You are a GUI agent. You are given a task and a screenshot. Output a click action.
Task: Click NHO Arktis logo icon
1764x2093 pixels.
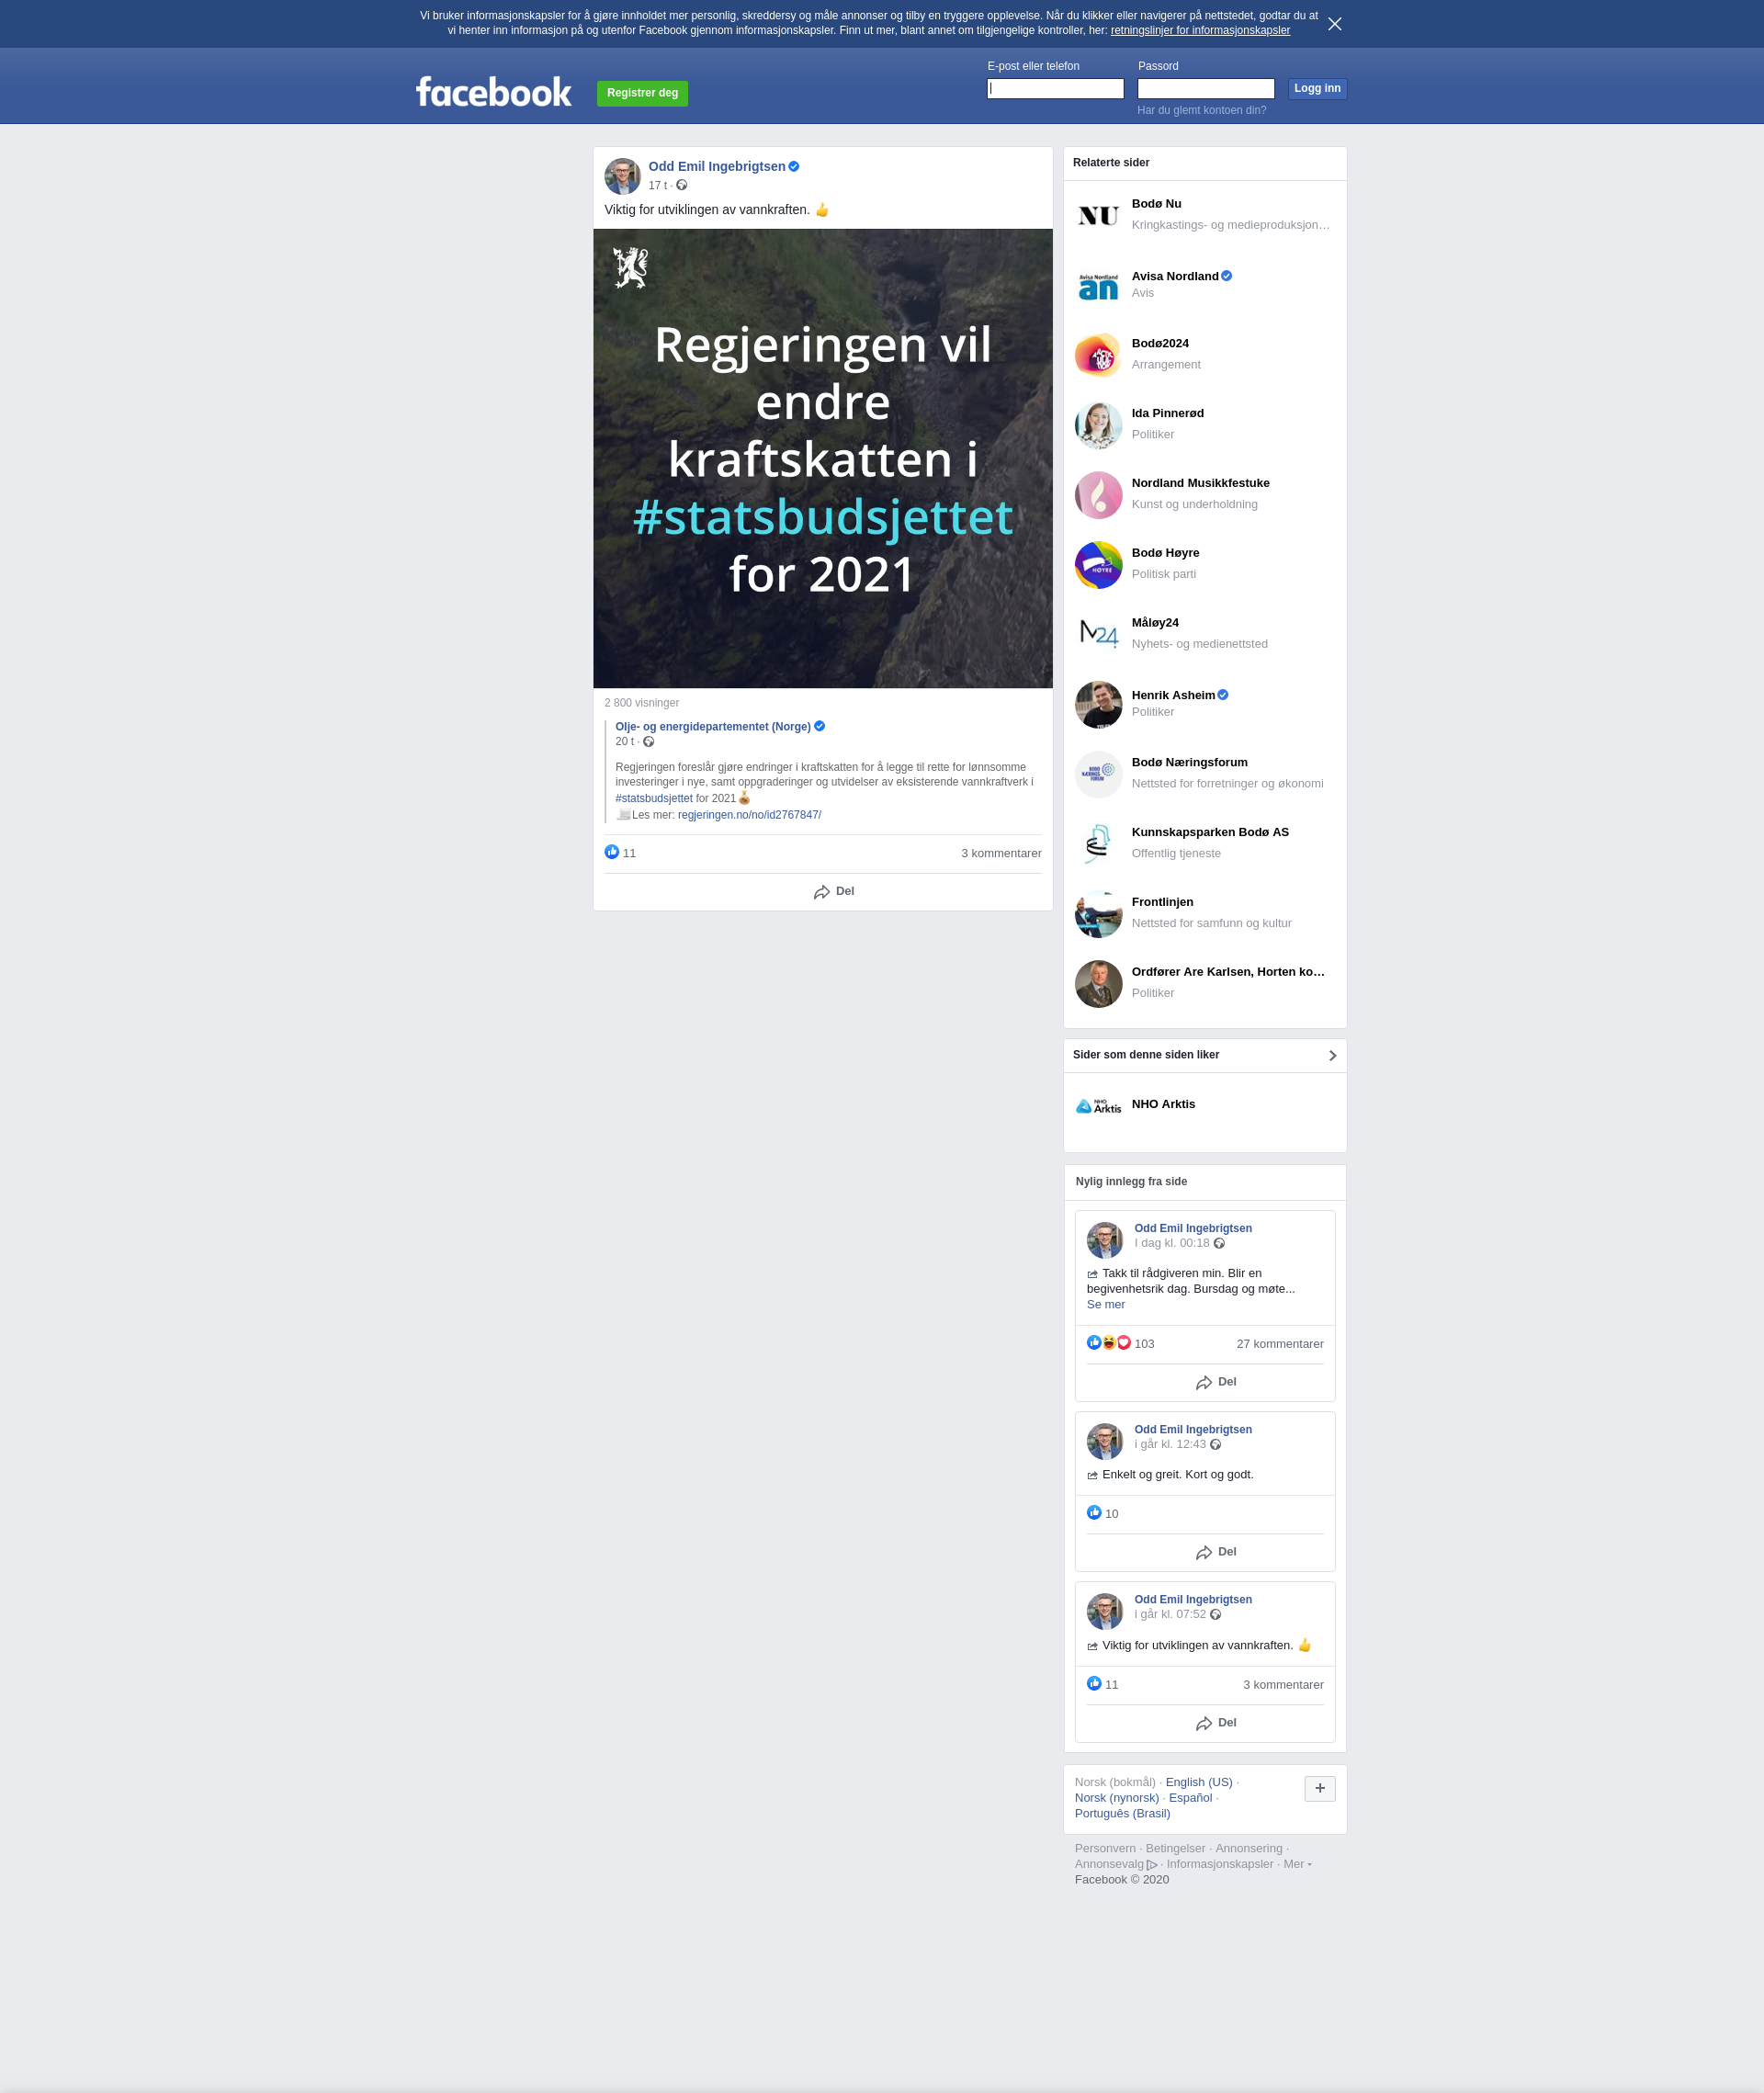[1097, 1106]
